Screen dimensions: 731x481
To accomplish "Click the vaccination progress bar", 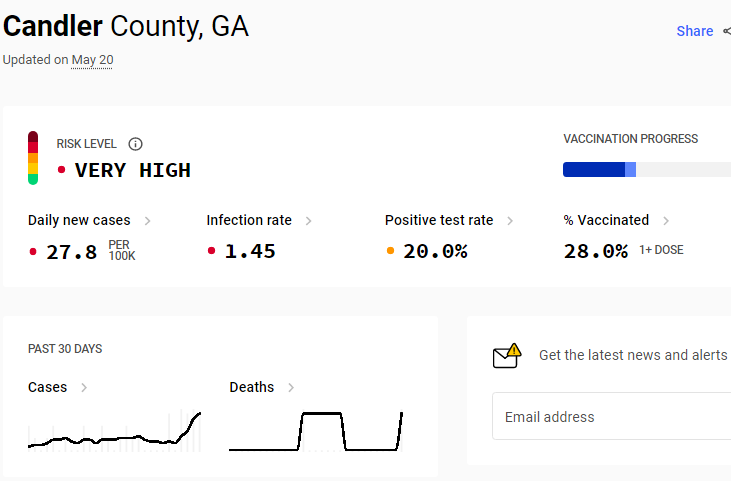I will click(647, 169).
